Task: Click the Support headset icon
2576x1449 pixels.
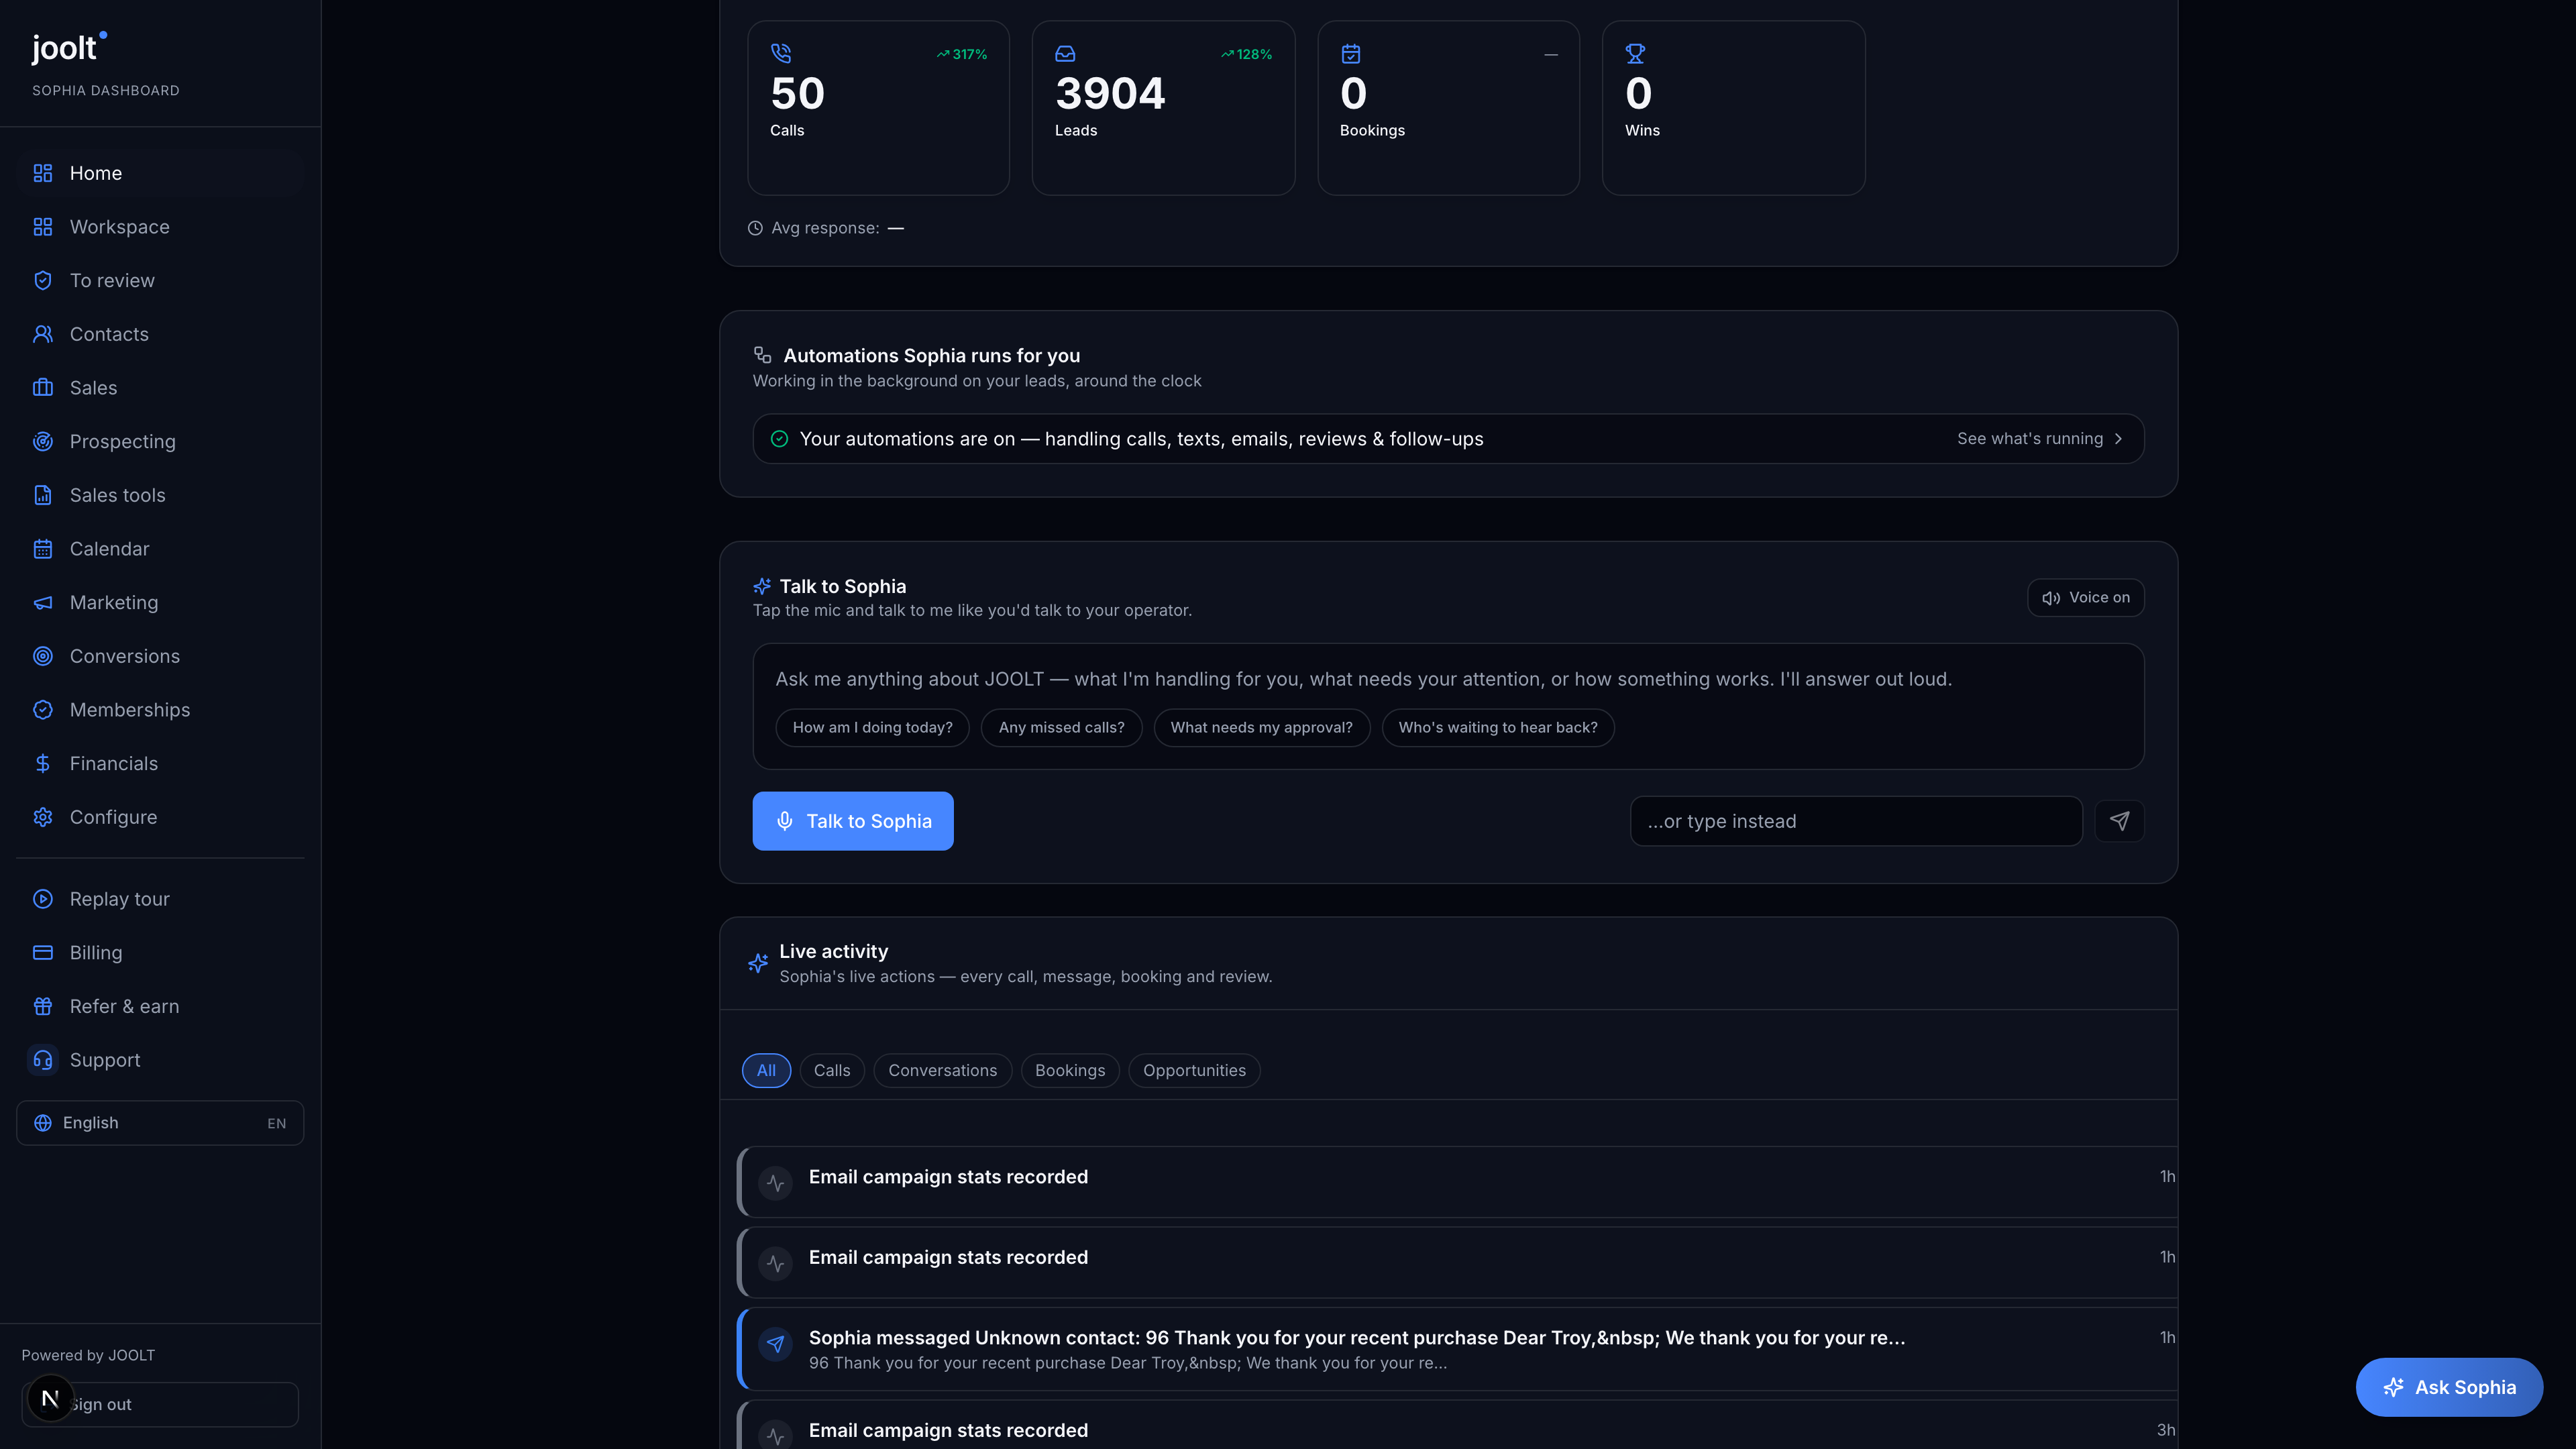Action: (x=43, y=1060)
